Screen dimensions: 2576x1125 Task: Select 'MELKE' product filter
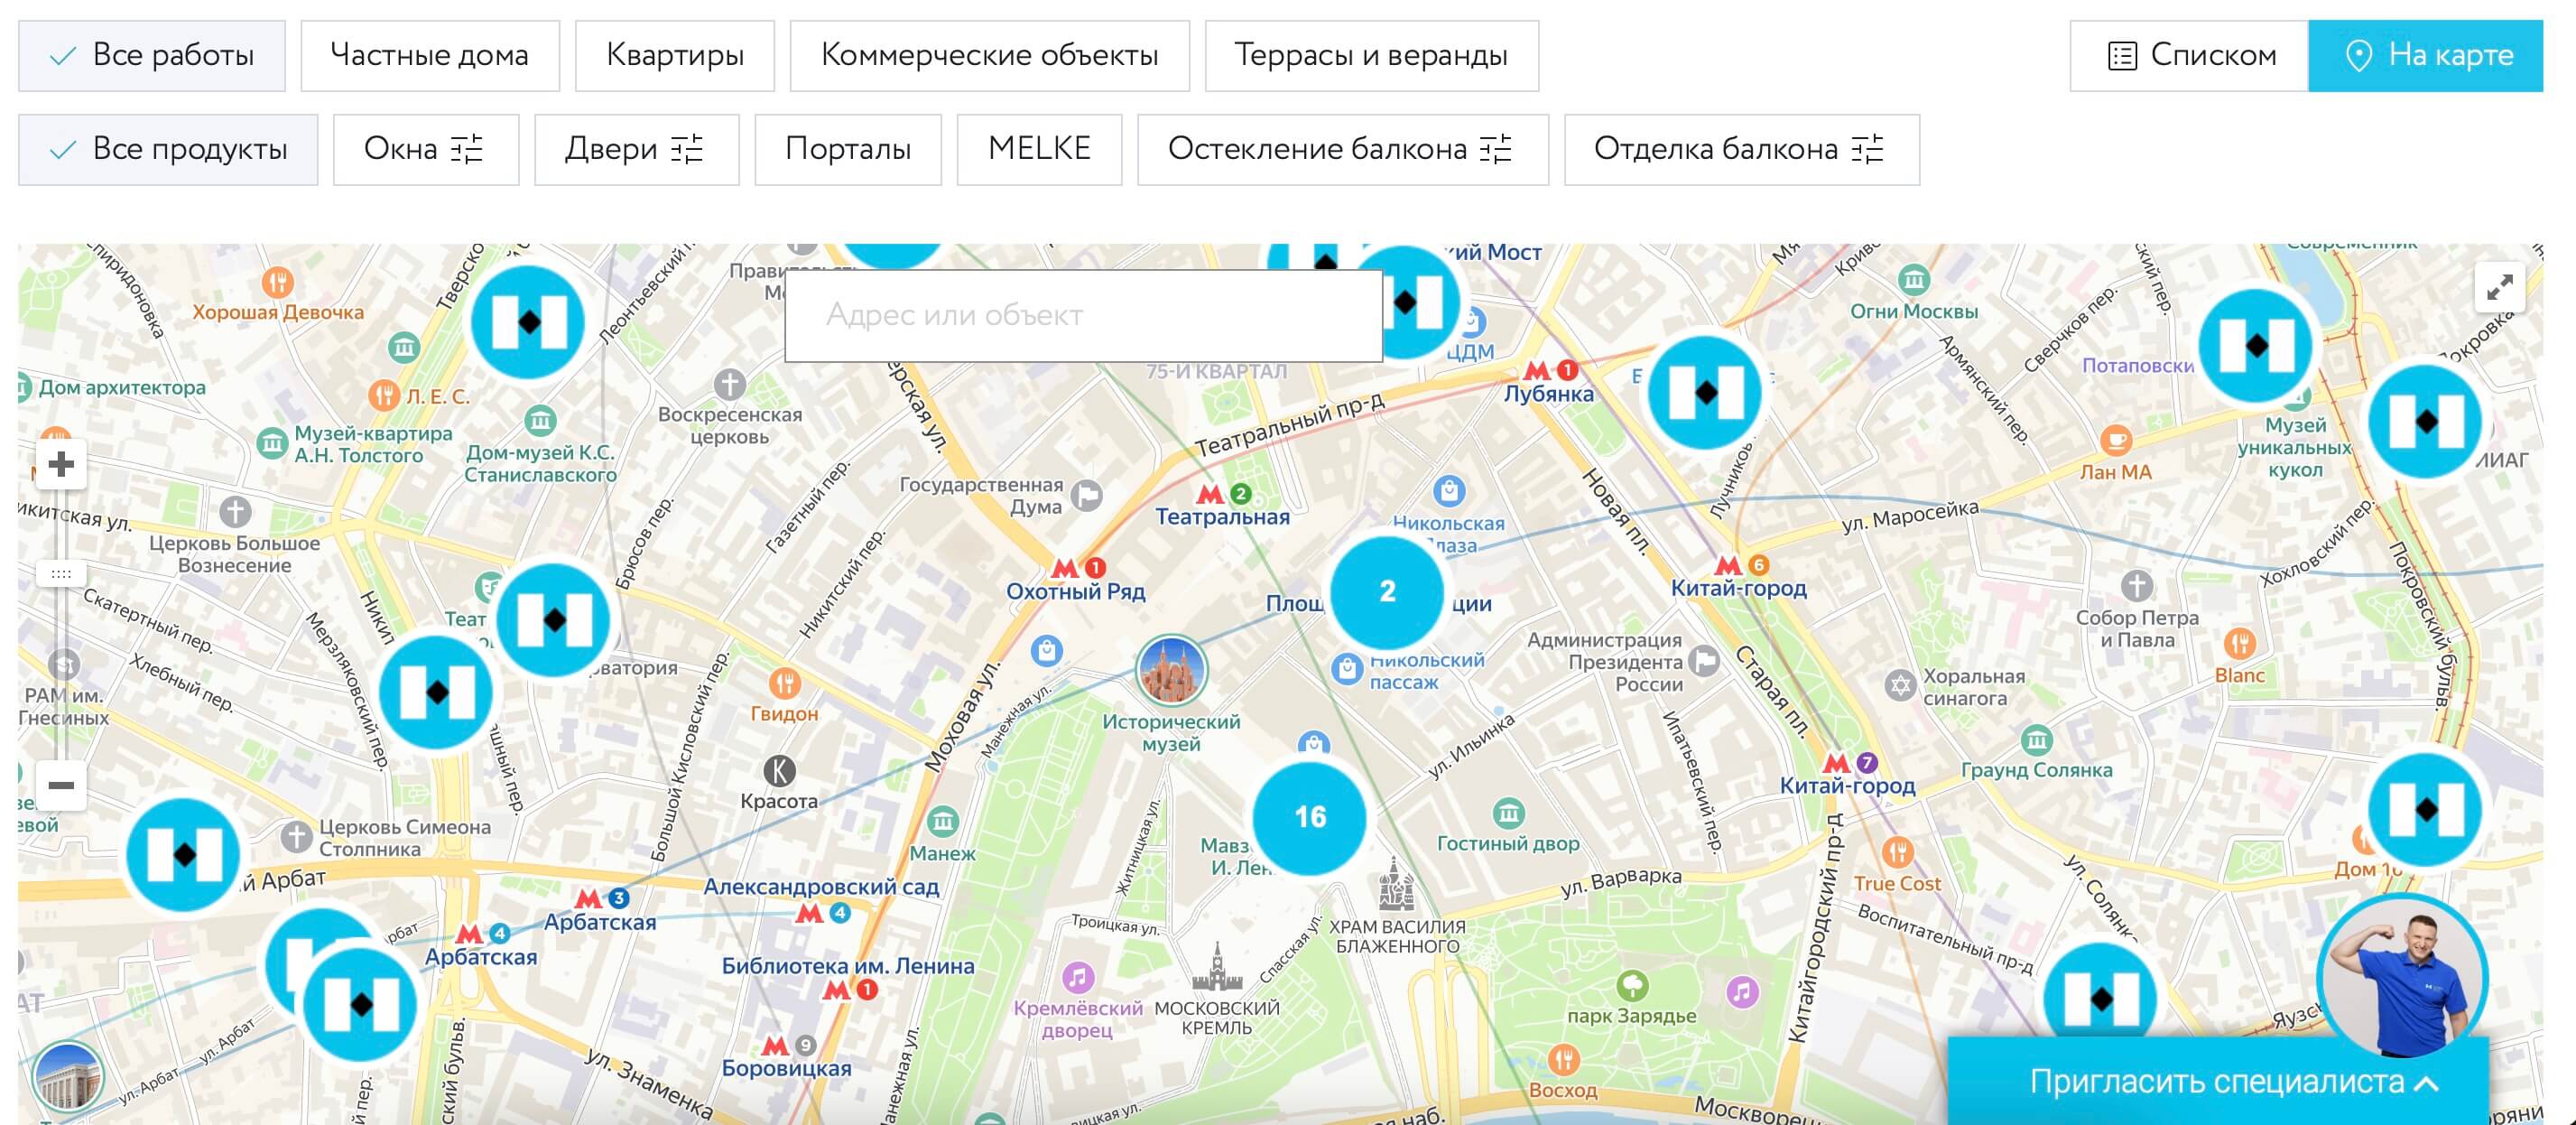point(1039,150)
